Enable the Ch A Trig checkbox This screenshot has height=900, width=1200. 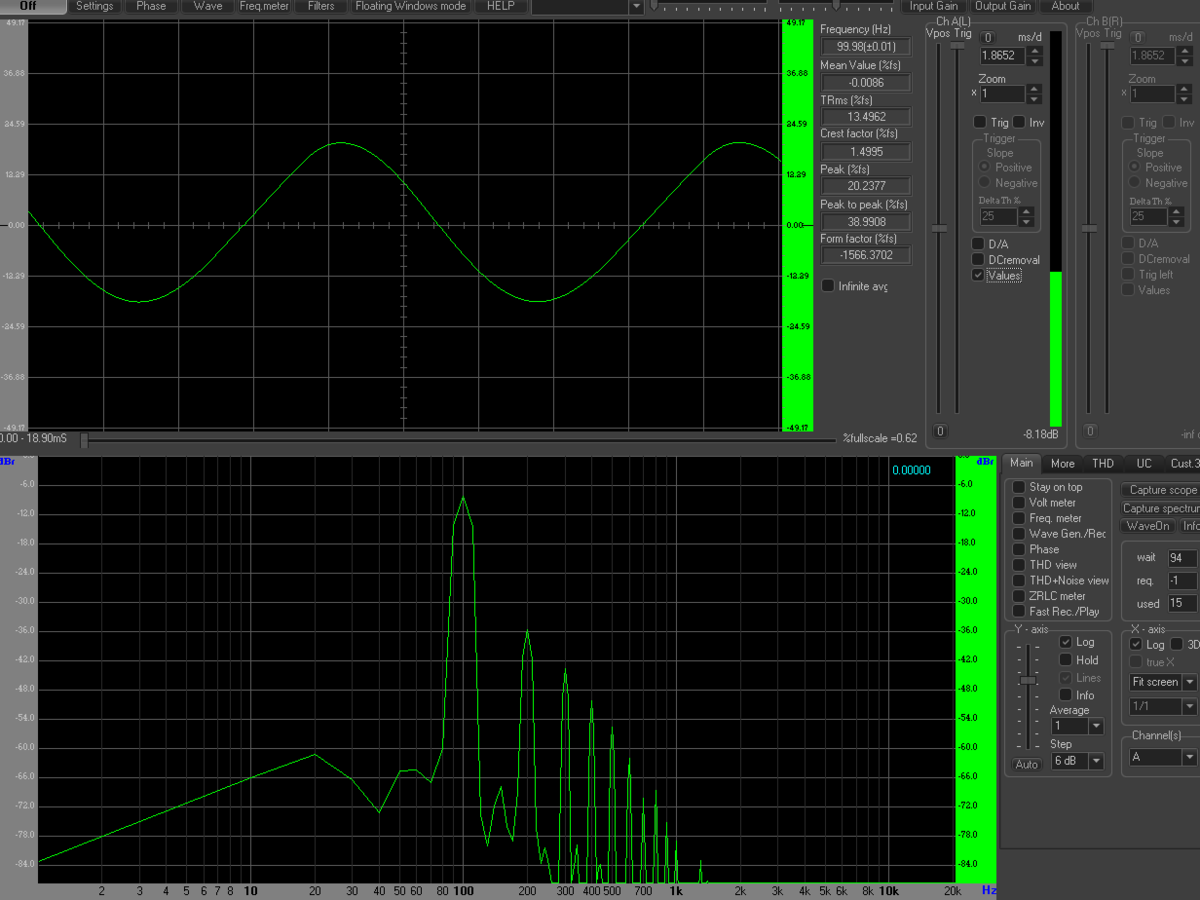coord(980,122)
